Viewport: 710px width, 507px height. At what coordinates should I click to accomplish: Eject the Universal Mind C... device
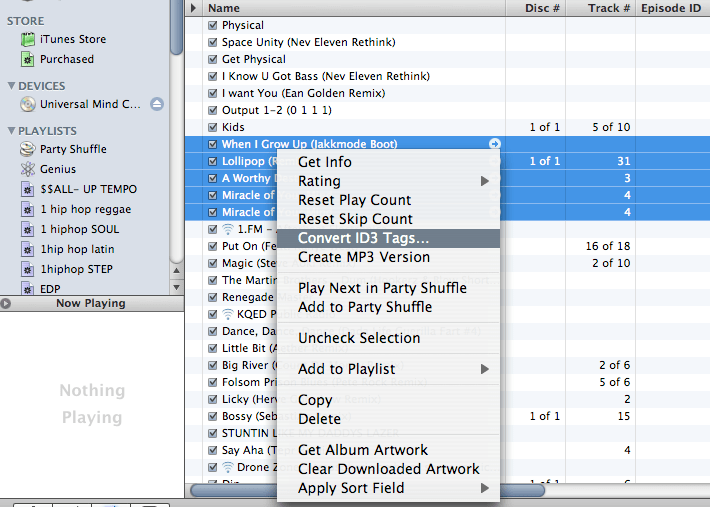[157, 104]
